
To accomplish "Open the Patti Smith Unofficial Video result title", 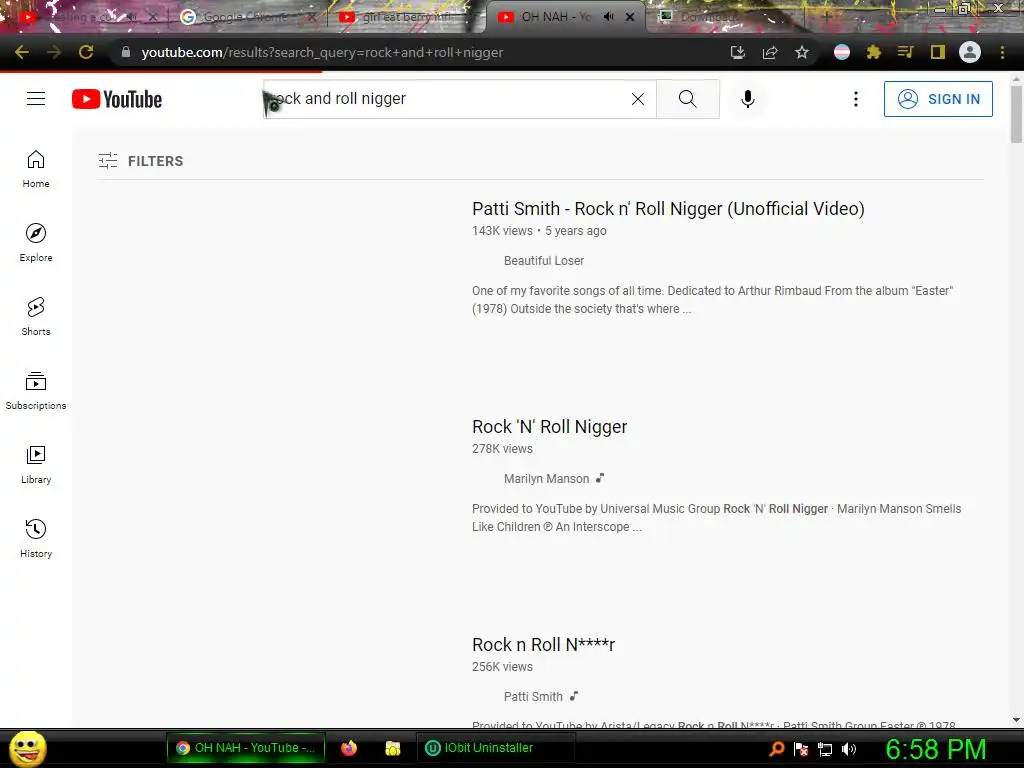I will click(x=668, y=208).
